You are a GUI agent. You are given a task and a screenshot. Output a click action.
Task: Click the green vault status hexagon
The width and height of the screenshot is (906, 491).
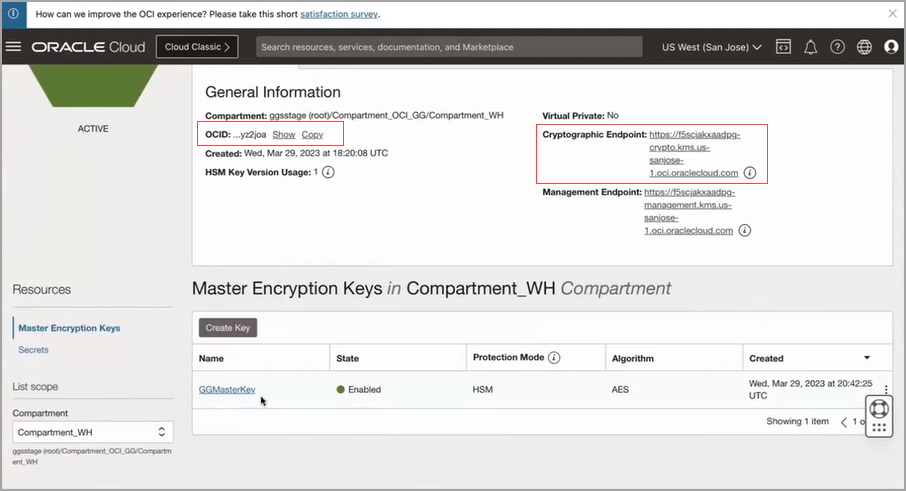point(93,85)
